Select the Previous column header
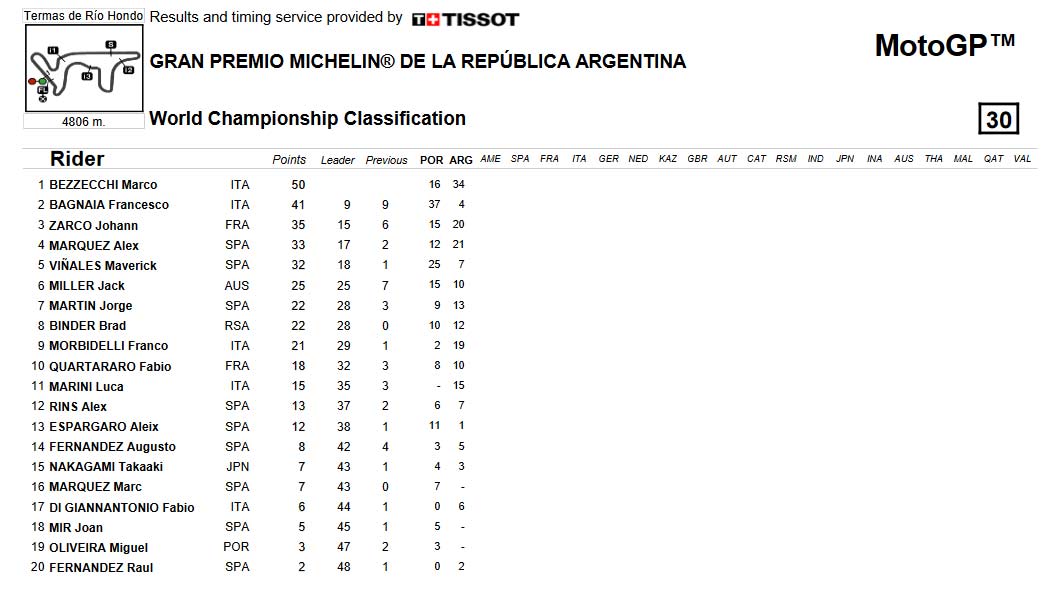The width and height of the screenshot is (1046, 616). [x=386, y=160]
